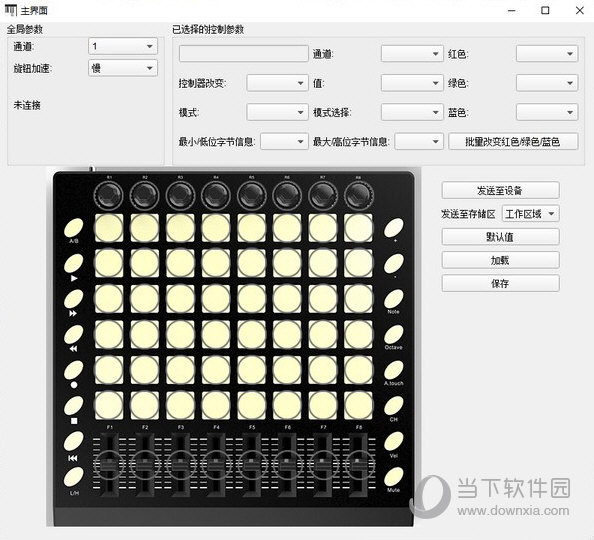Maximize the 主界面 window
594x540 pixels.
[x=545, y=11]
